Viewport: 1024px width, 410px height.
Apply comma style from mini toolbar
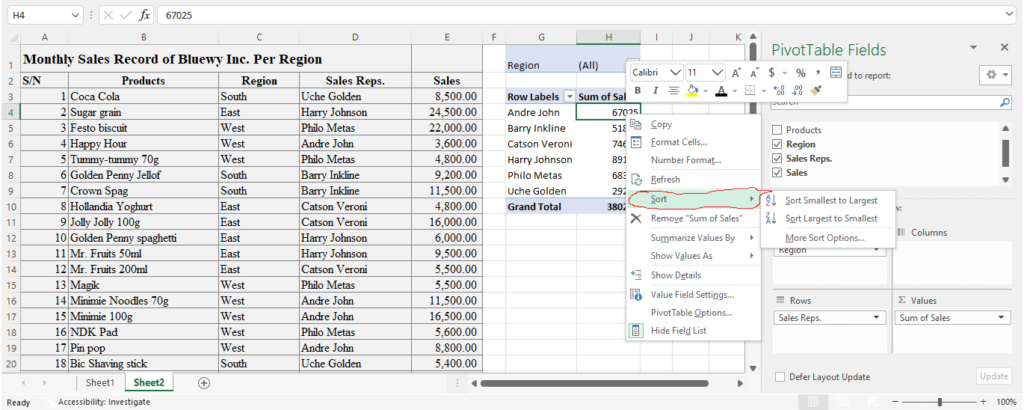pyautogui.click(x=818, y=72)
